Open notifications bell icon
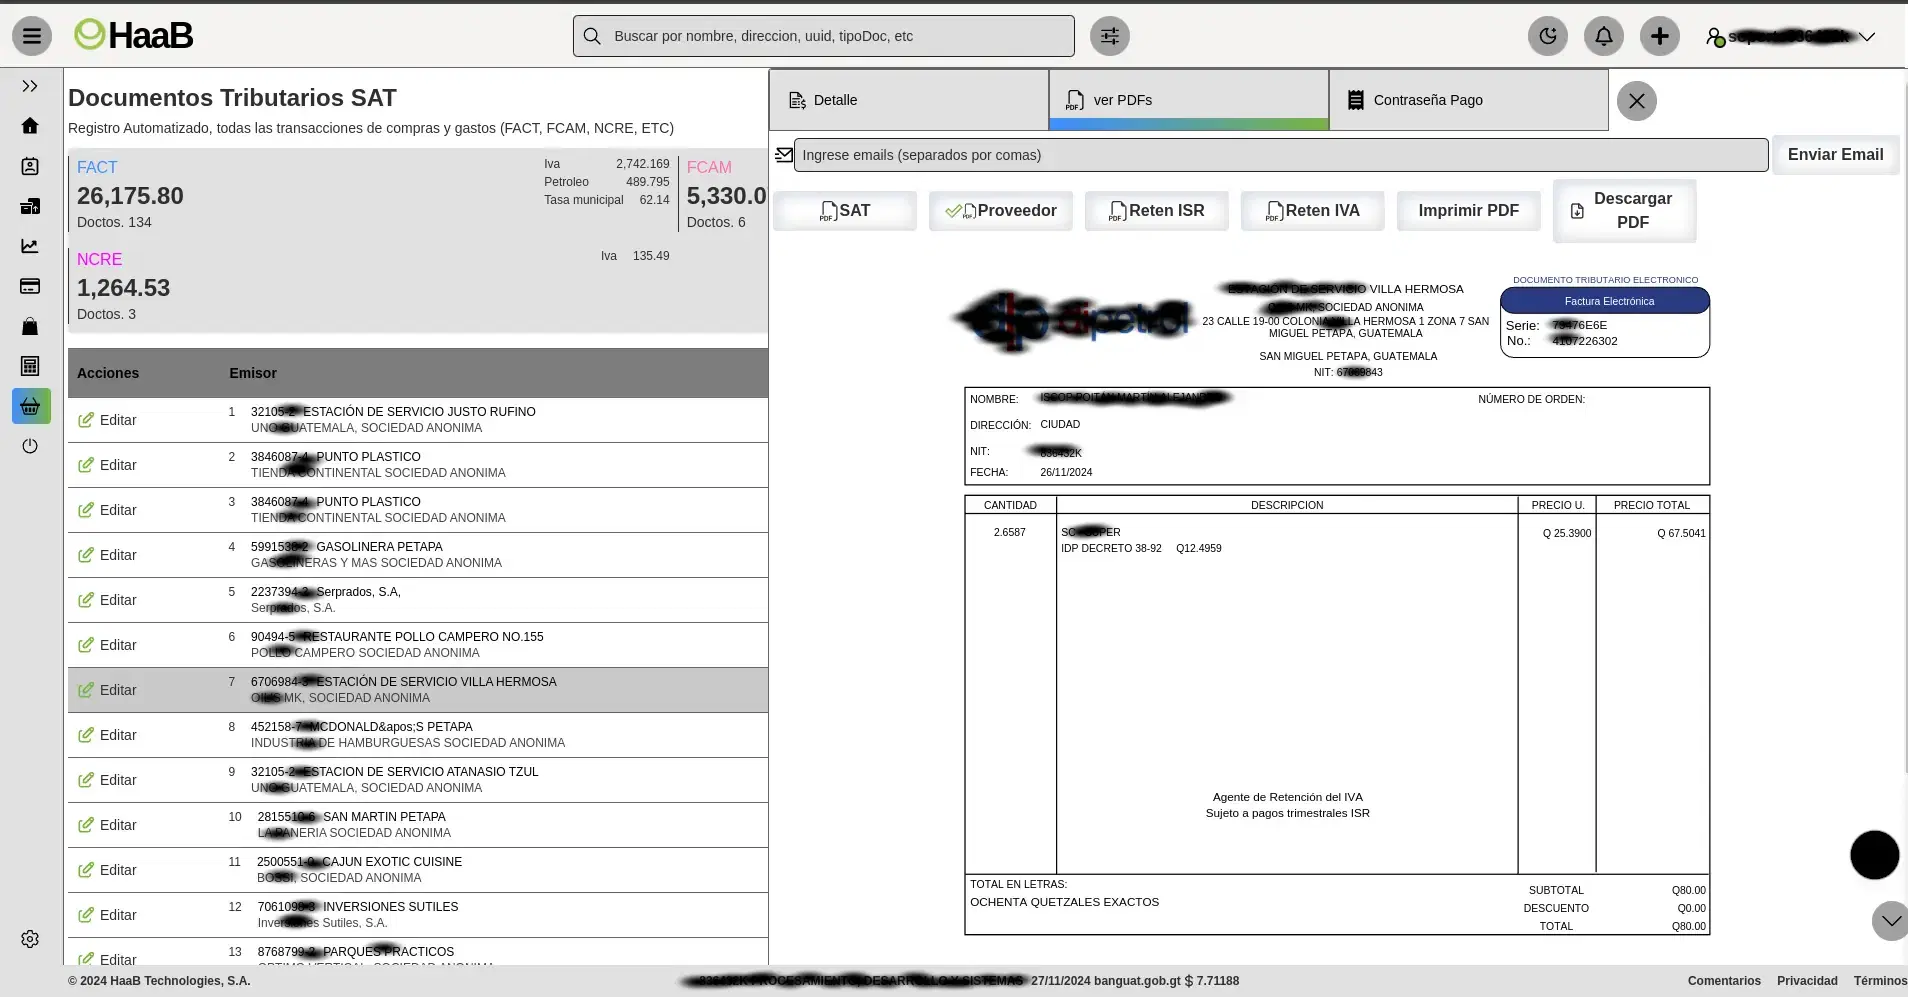Screen dimensions: 1908x997 click(x=1603, y=37)
